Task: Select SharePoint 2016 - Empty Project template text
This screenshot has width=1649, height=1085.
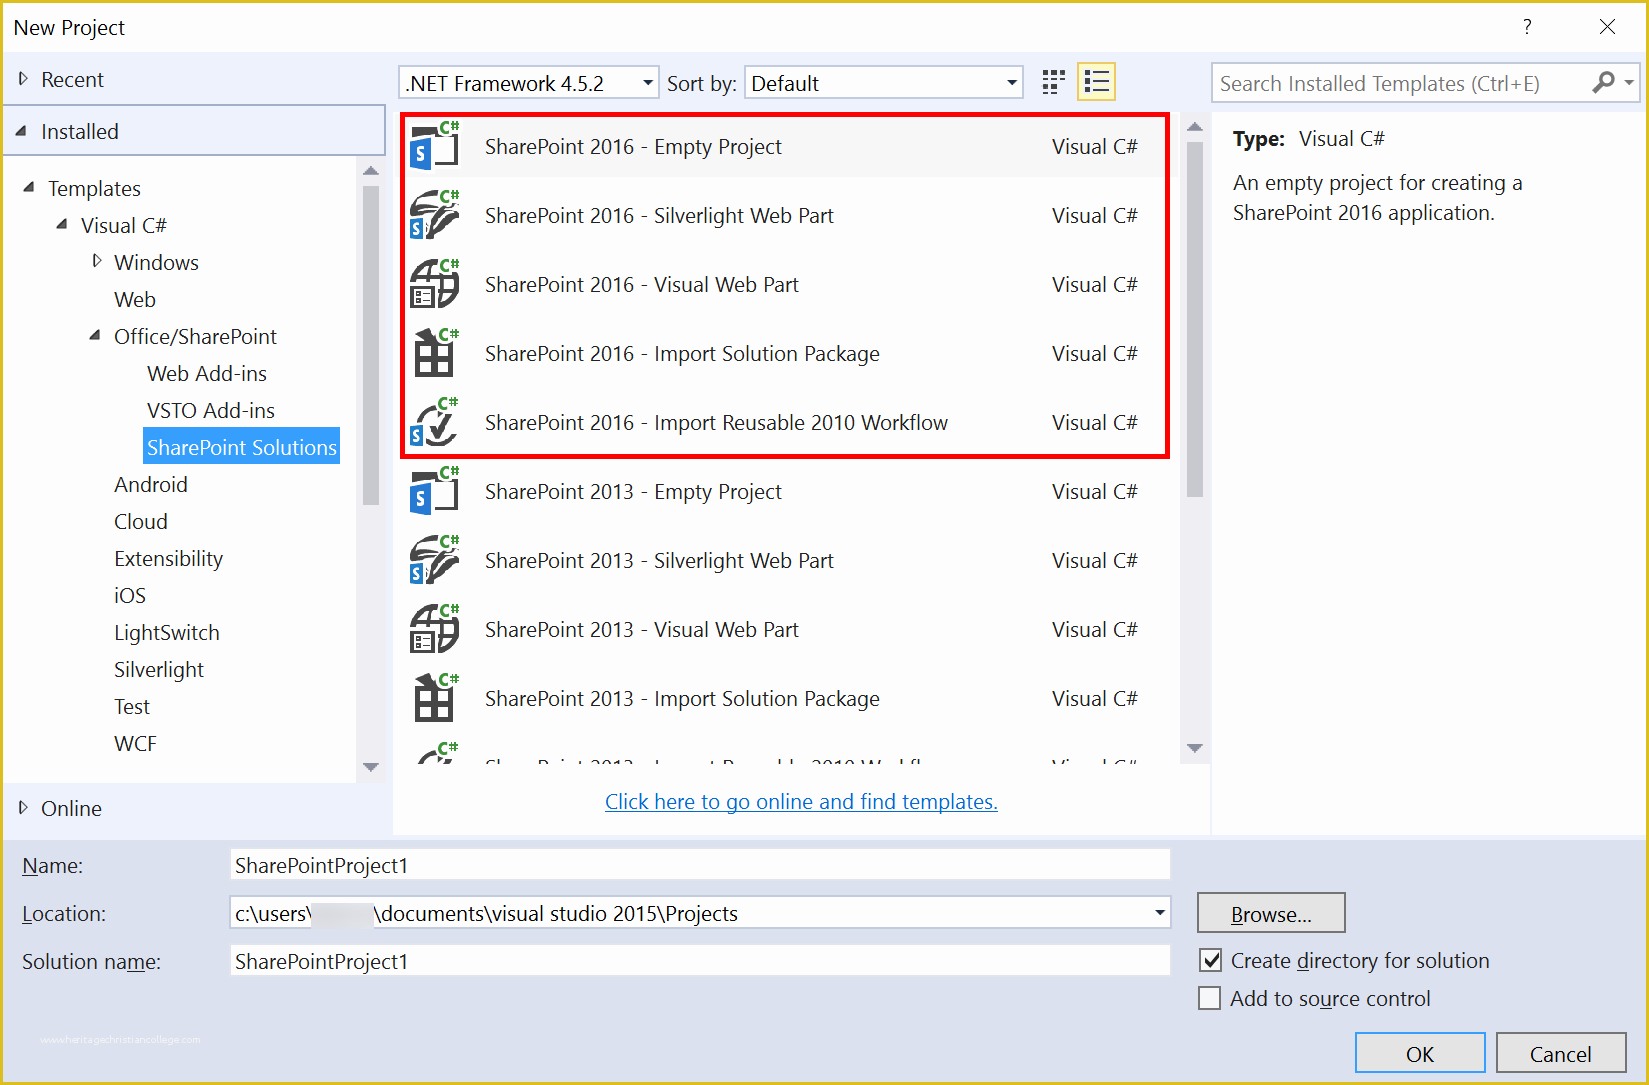Action: point(633,146)
